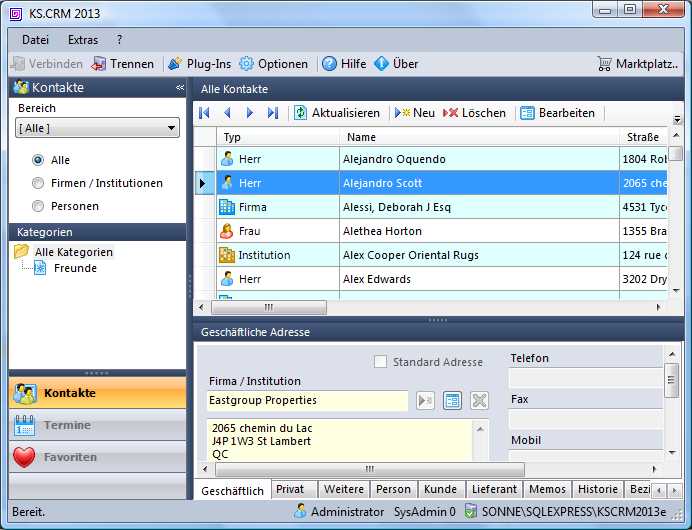Click Bearbeiten to edit the contact
Screen dimensions: 692x530
tap(557, 113)
